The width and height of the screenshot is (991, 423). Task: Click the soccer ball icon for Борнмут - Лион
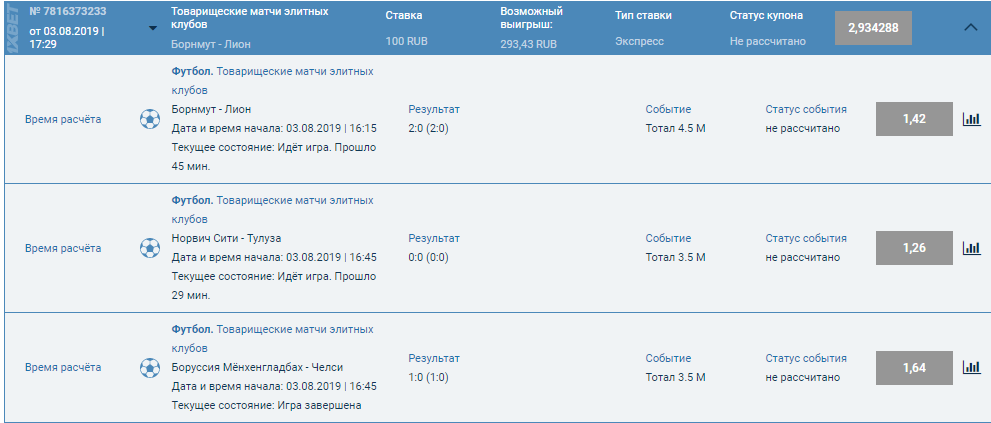149,119
